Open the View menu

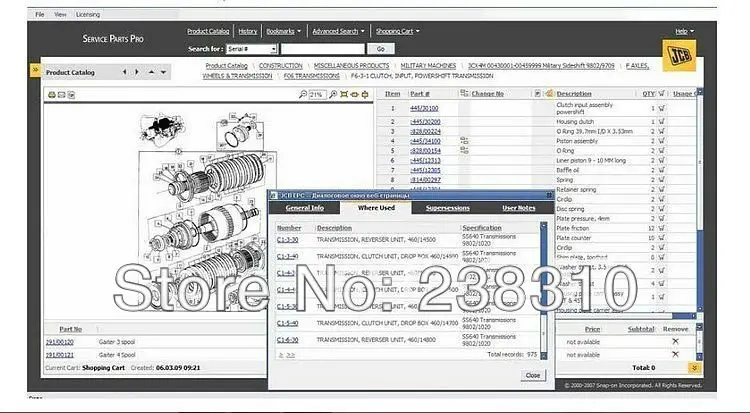click(60, 14)
